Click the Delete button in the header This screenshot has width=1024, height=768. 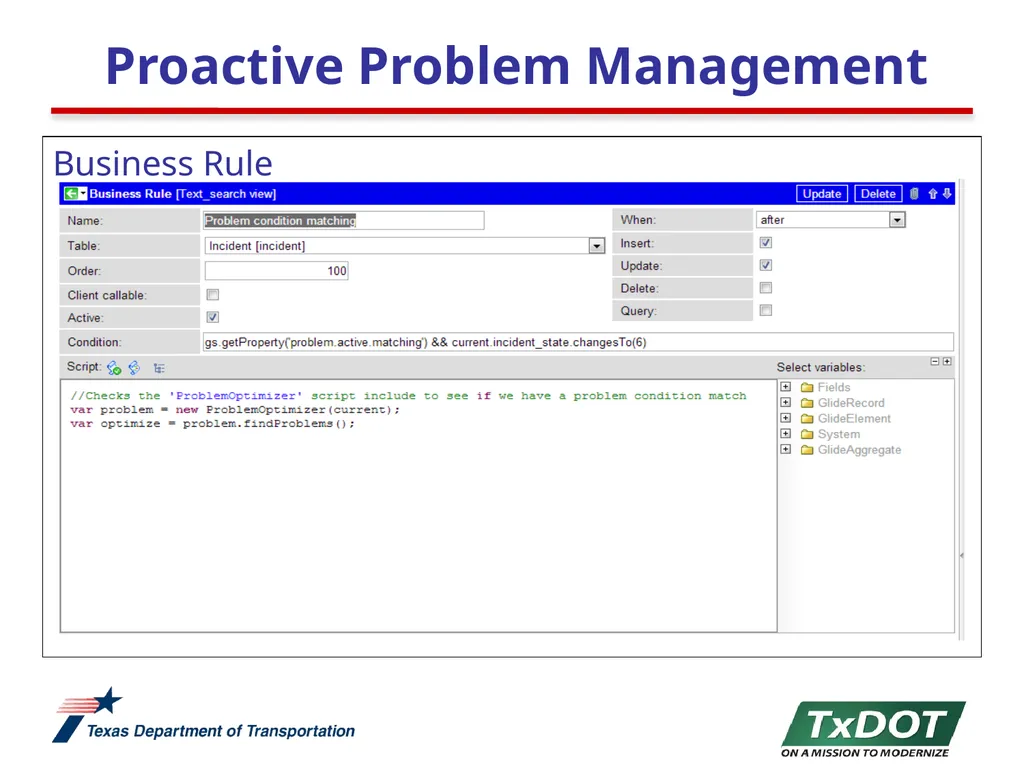click(x=878, y=194)
